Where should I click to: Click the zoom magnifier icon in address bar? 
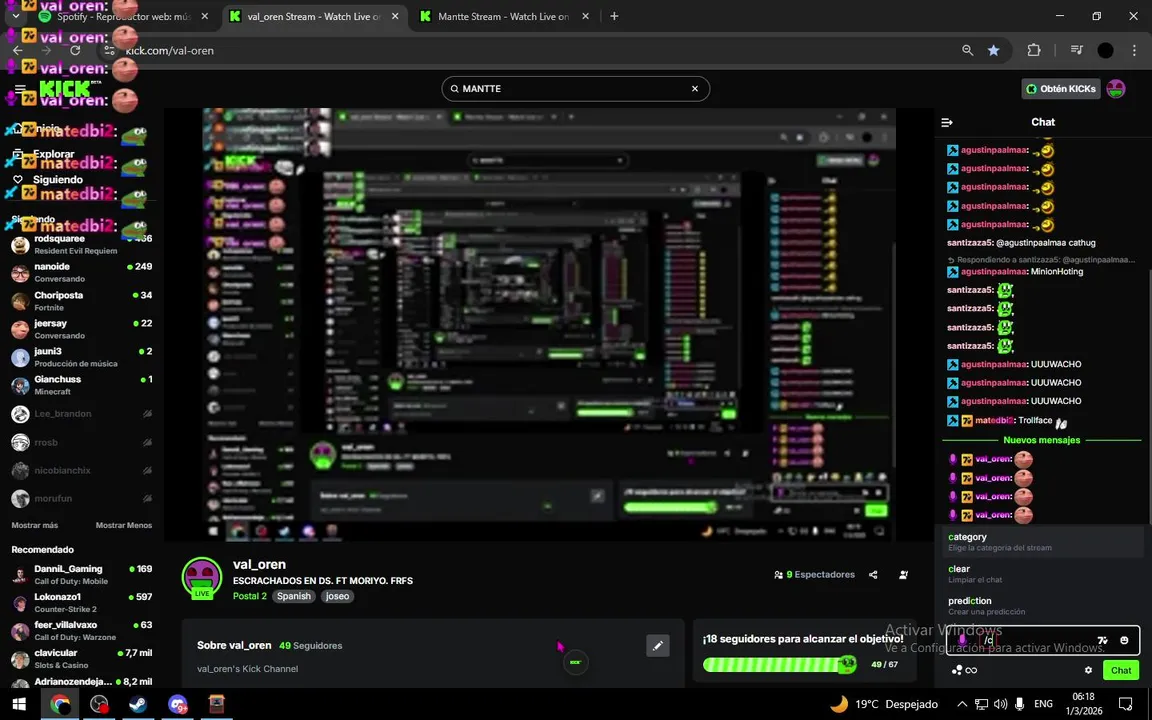[968, 51]
